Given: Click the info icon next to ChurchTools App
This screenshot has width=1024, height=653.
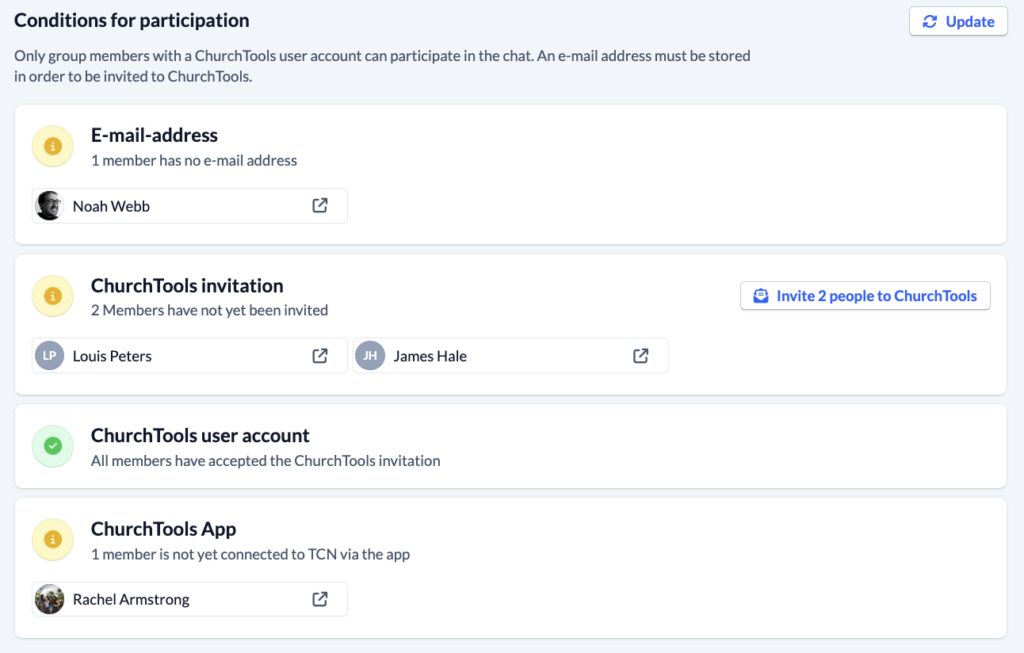Looking at the screenshot, I should tap(52, 539).
